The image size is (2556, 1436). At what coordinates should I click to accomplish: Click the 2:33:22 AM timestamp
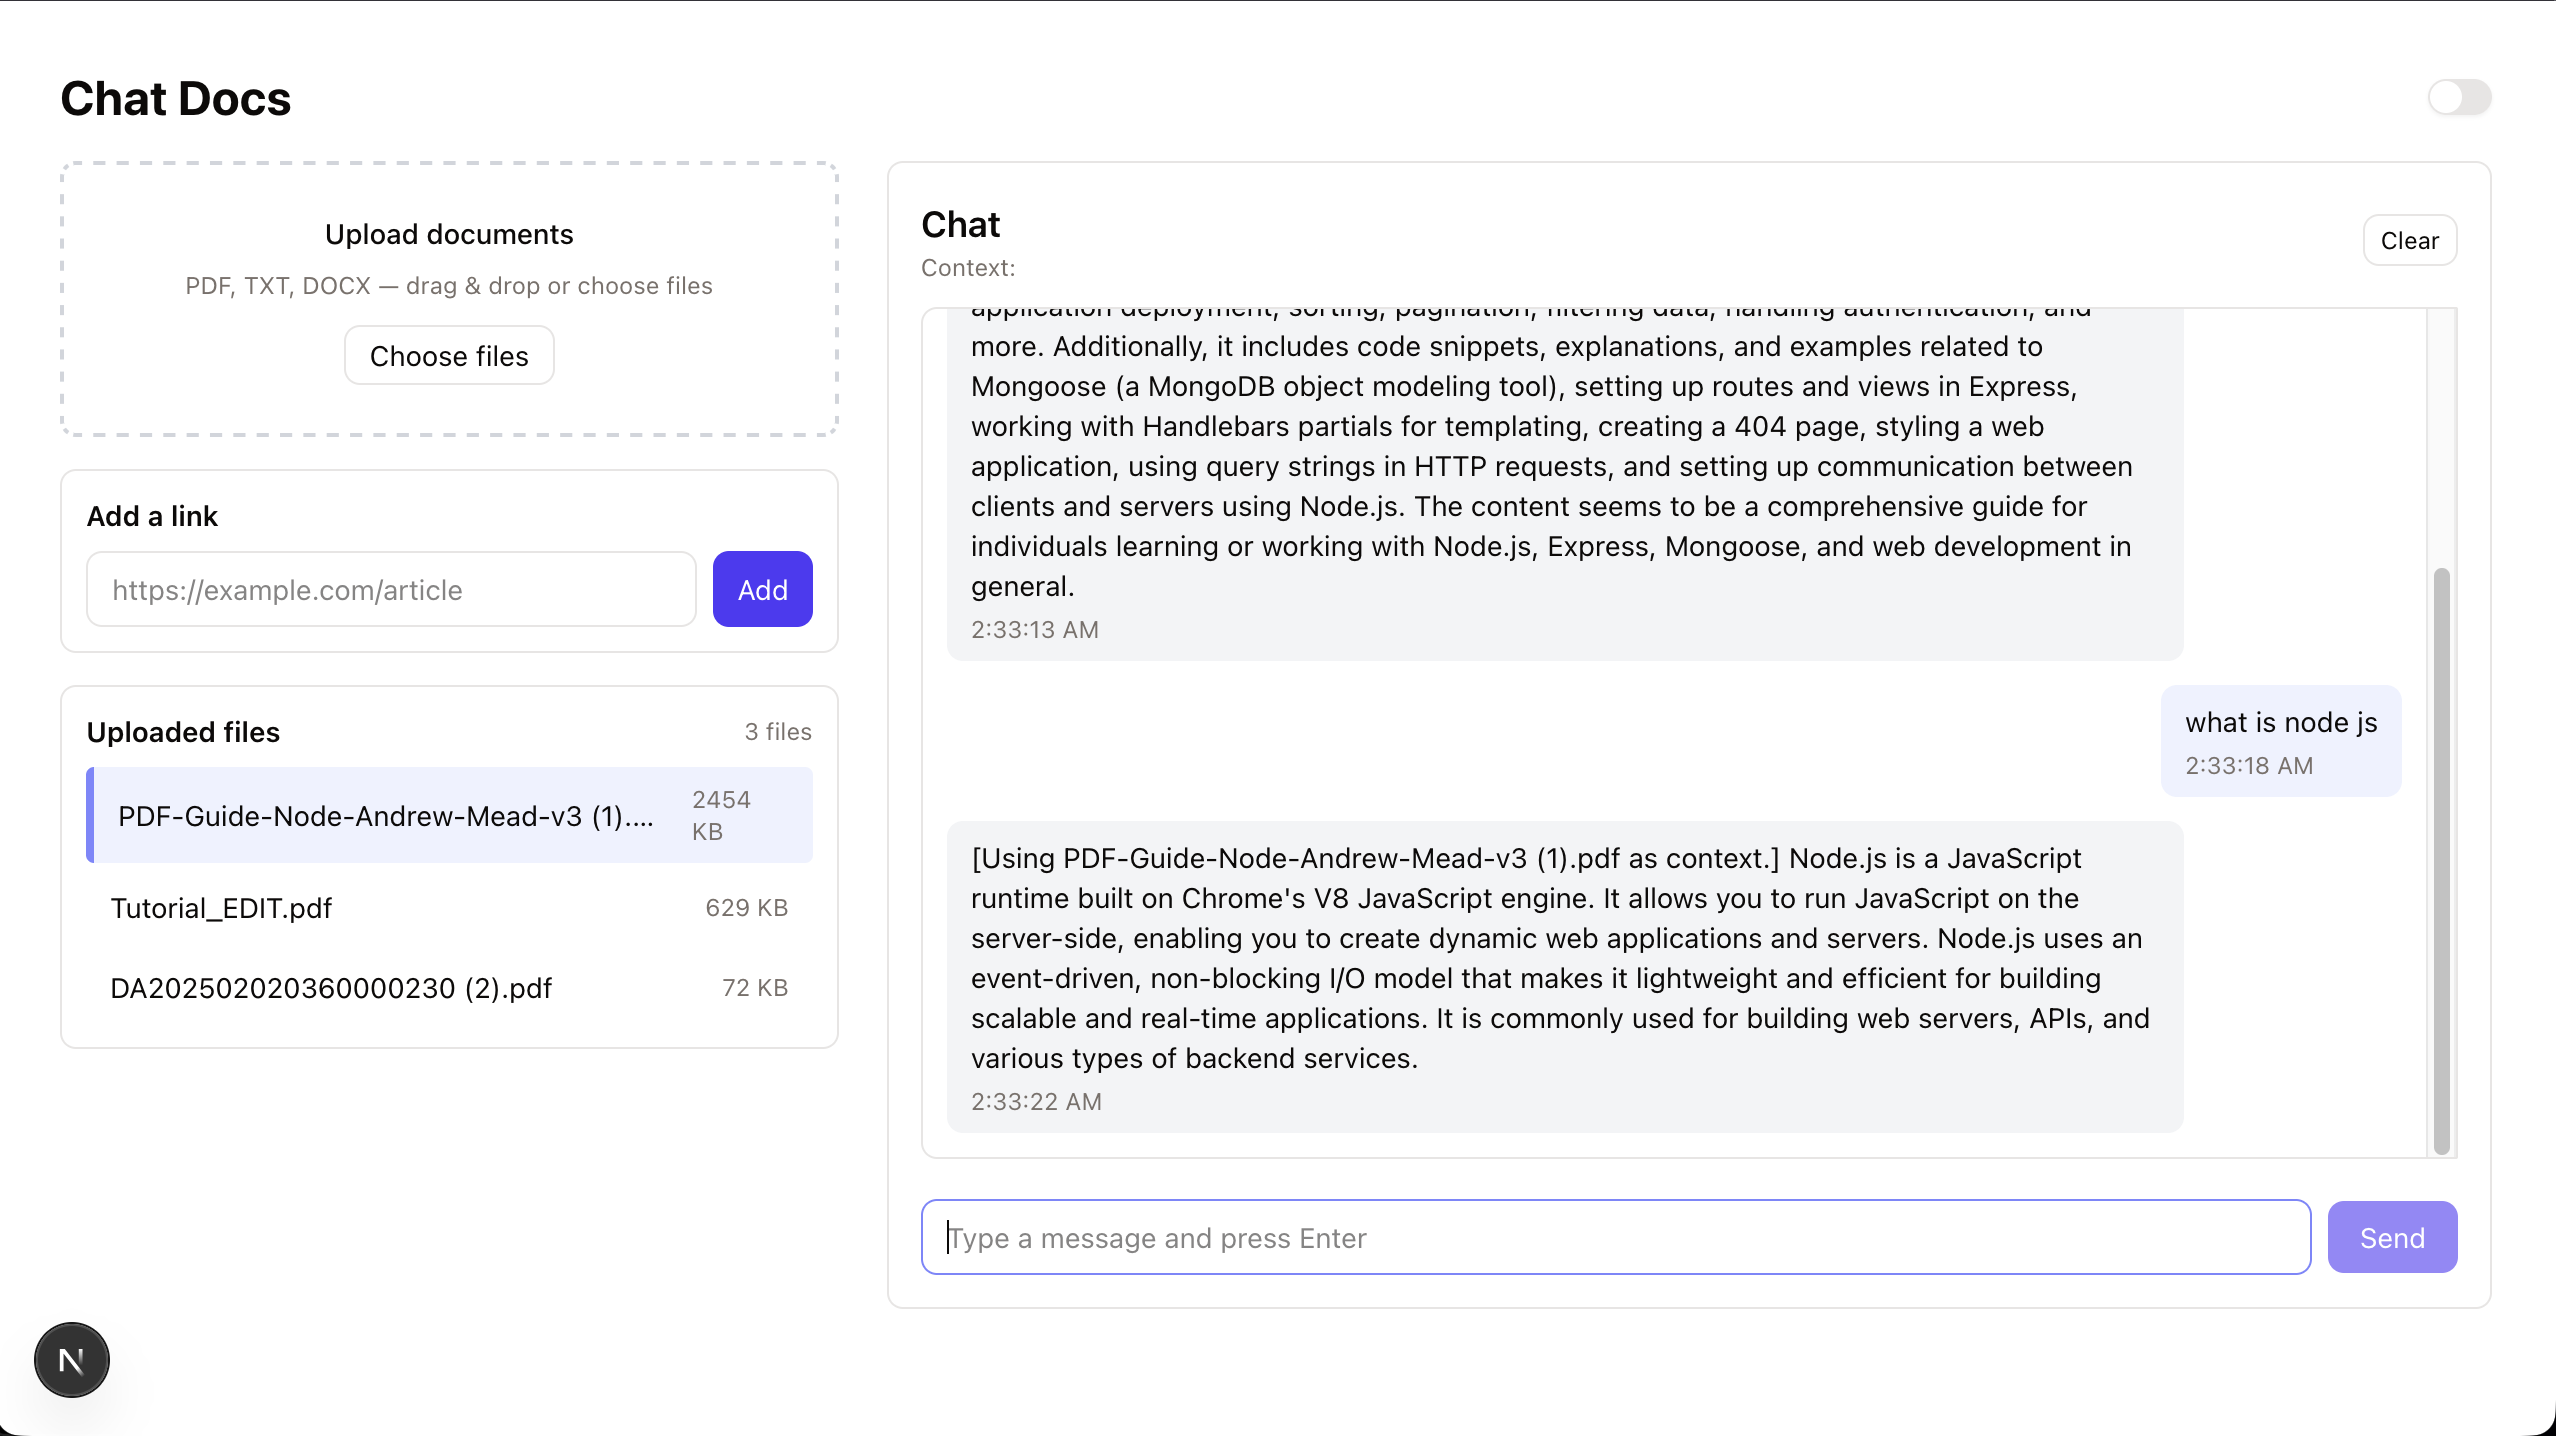[x=1036, y=1101]
